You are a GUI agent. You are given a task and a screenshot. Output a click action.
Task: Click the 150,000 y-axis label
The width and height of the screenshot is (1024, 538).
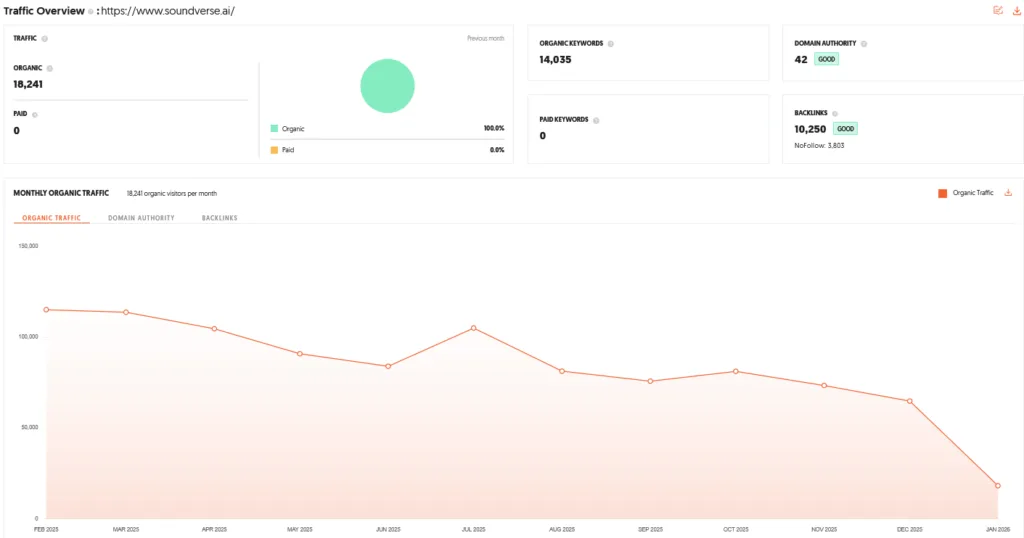pos(28,246)
